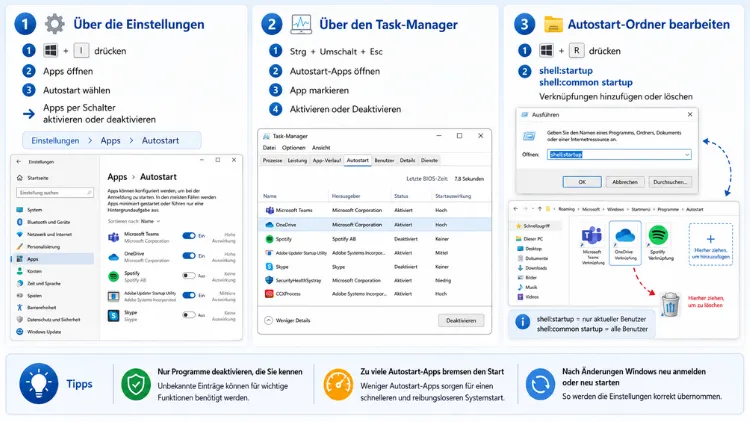The image size is (750, 422).
Task: Click Explorer up-one-level arrow
Action: [540, 209]
